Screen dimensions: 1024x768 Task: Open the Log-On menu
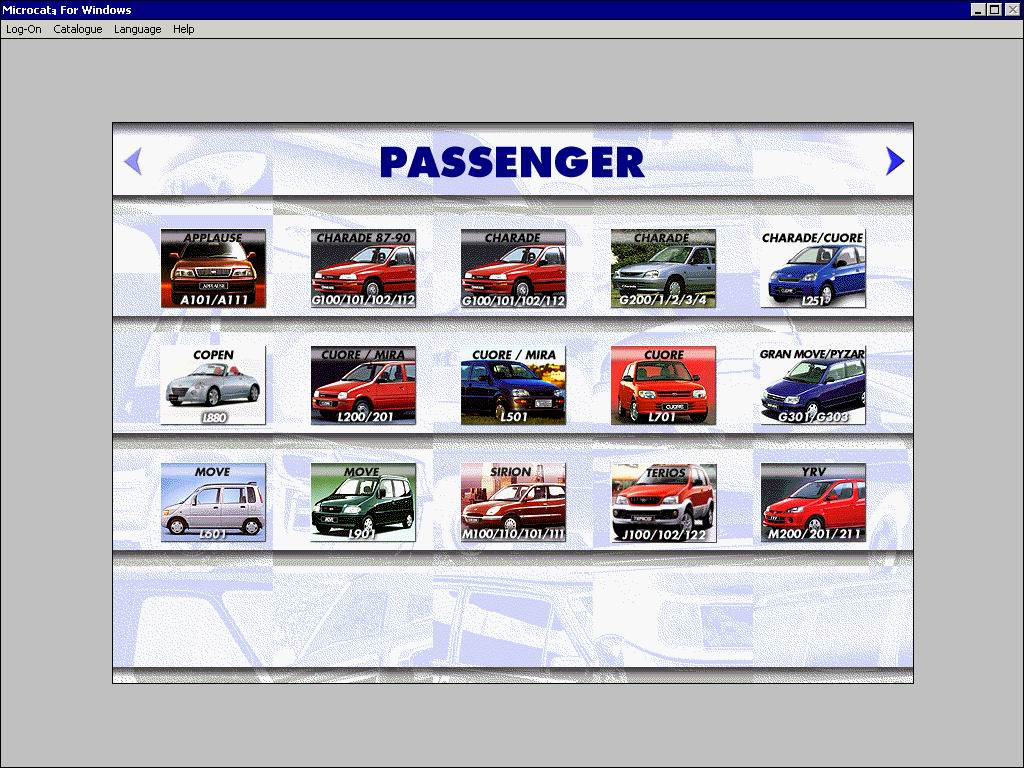(24, 29)
